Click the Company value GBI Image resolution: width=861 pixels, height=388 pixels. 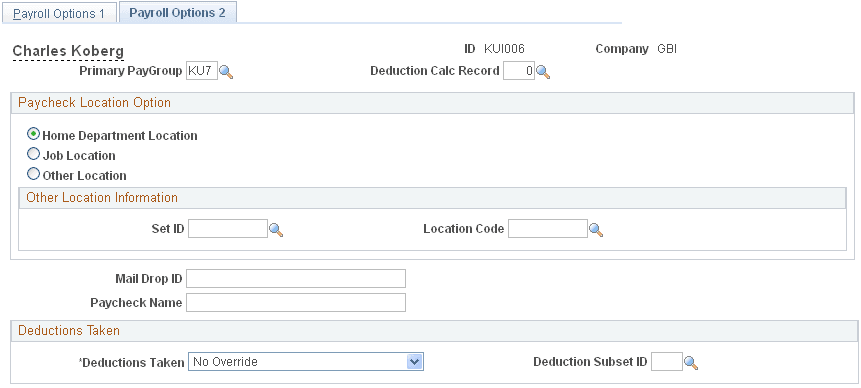(667, 49)
